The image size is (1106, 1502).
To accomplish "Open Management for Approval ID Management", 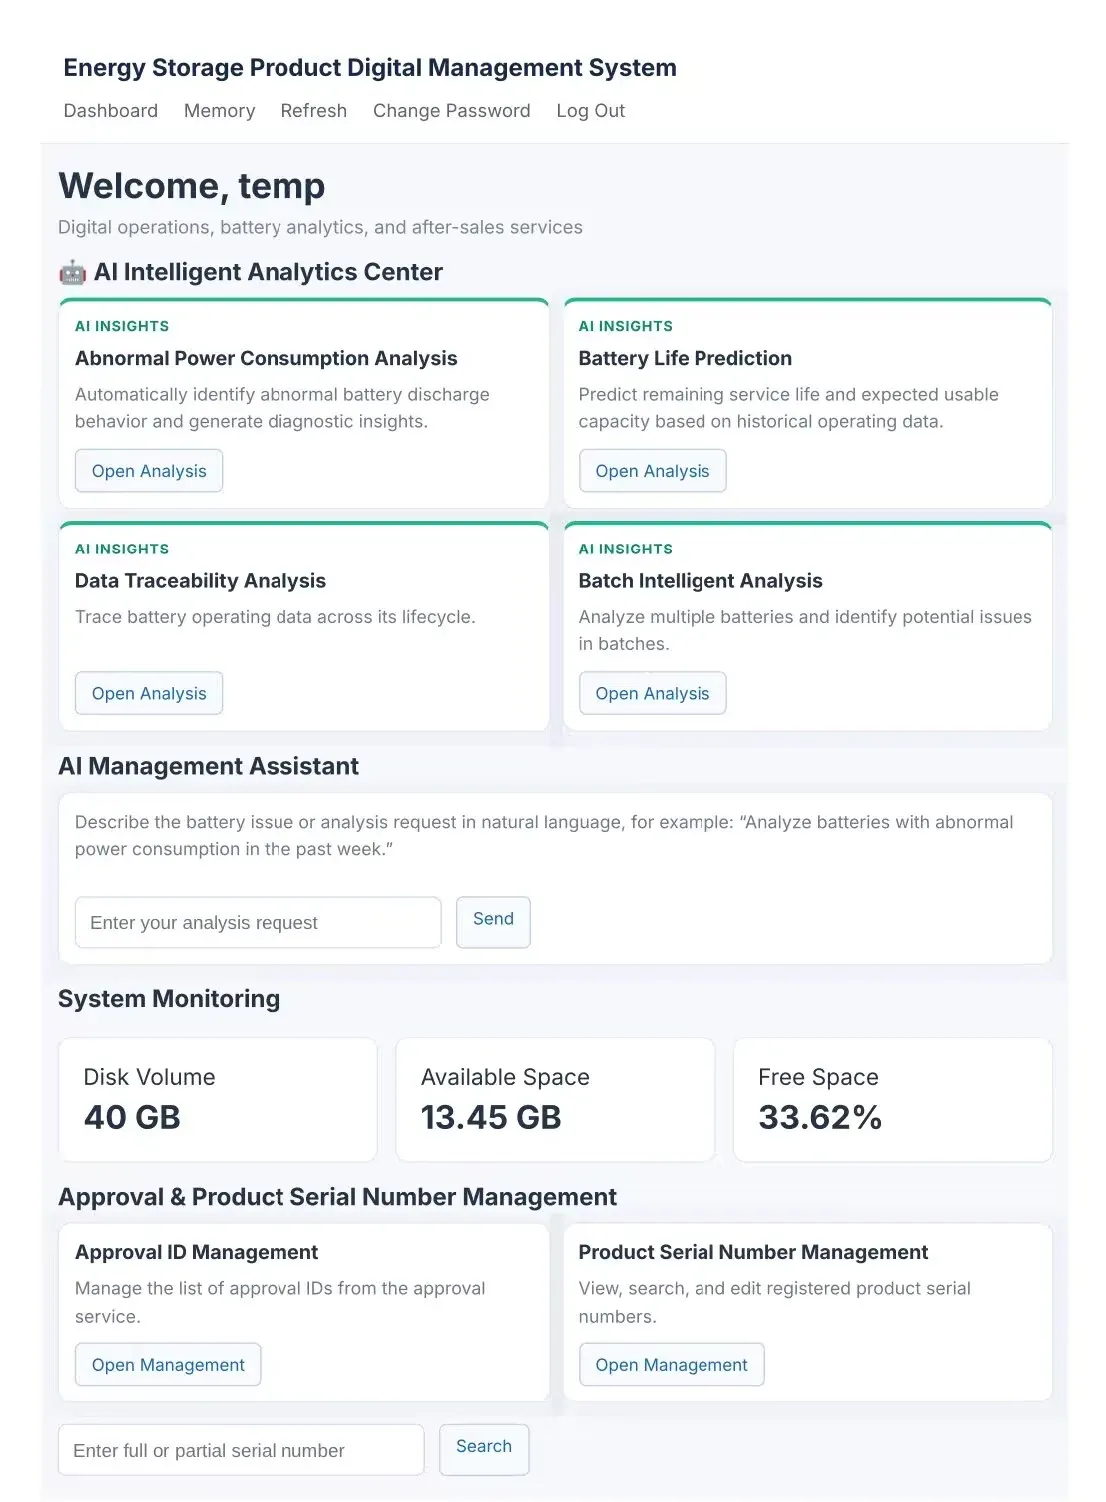I will point(168,1365).
